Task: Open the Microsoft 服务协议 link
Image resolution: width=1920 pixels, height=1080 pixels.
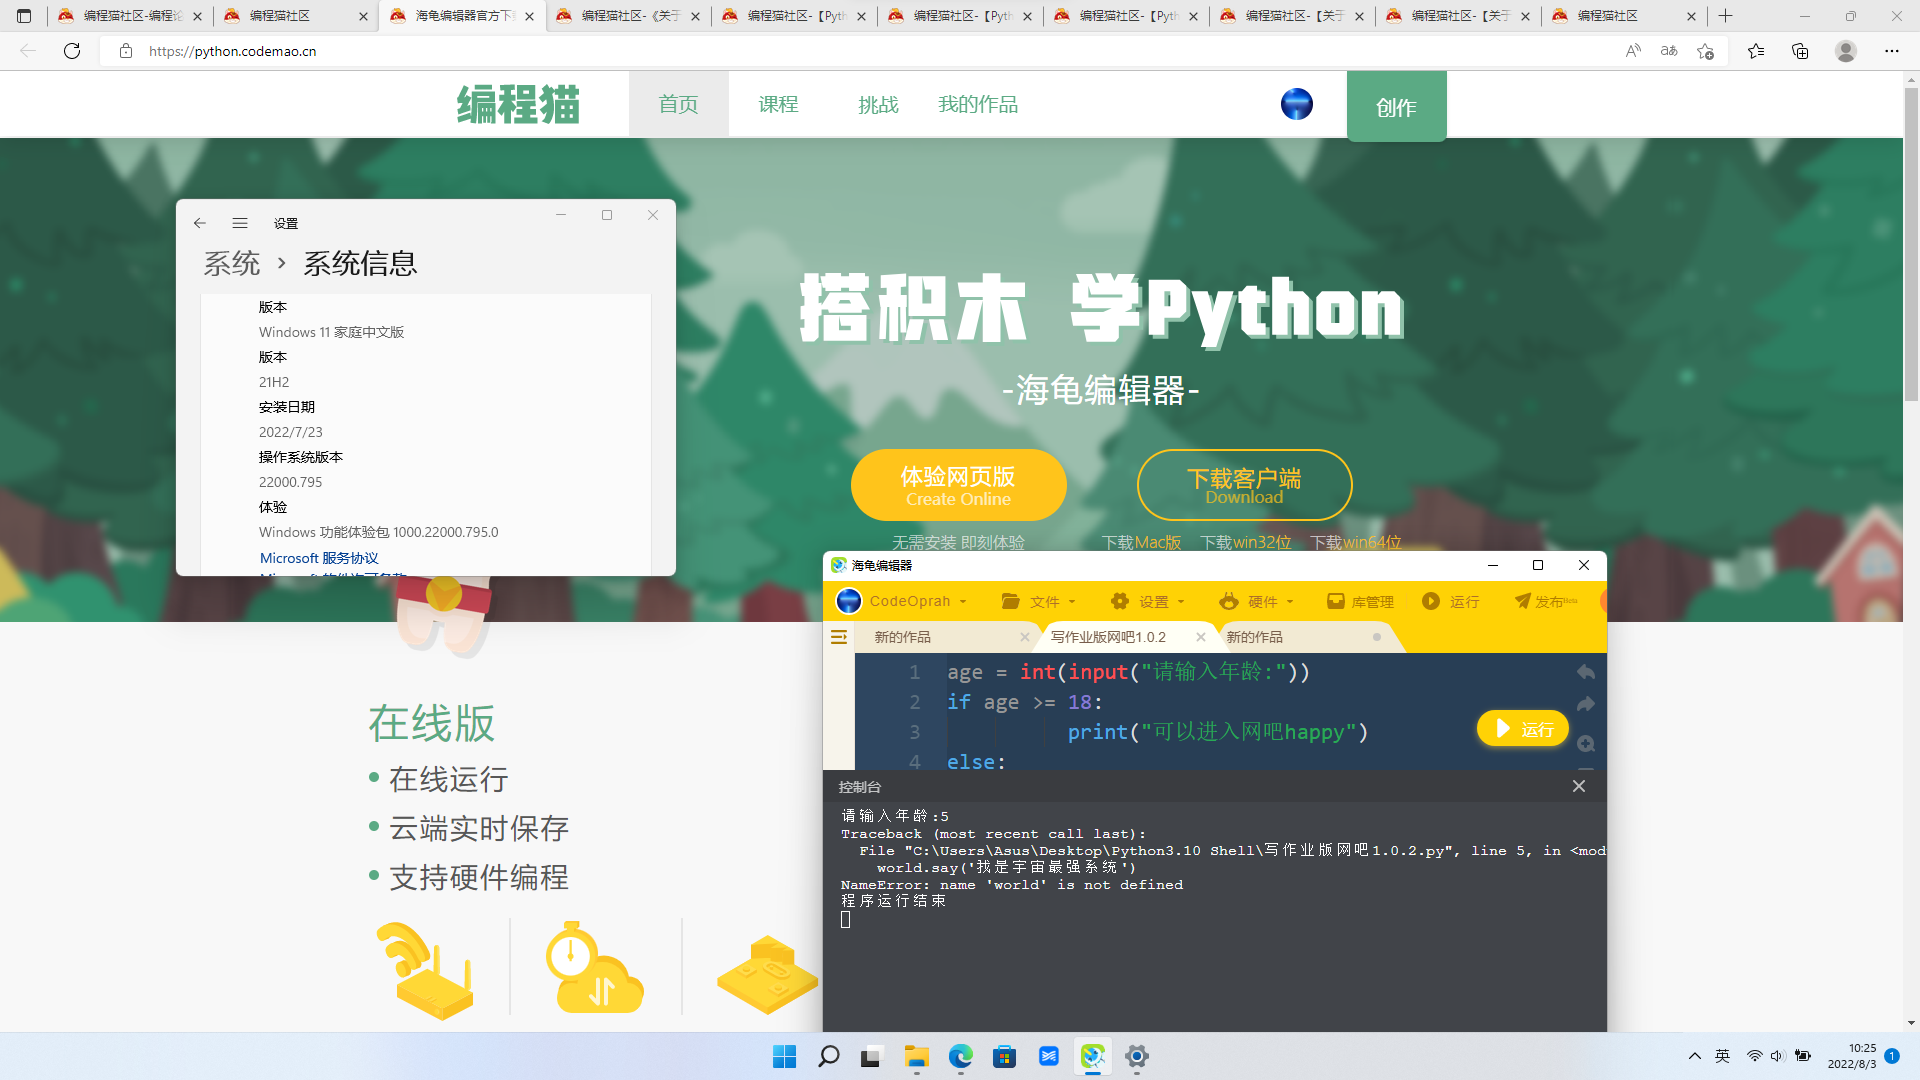Action: pyautogui.click(x=319, y=558)
